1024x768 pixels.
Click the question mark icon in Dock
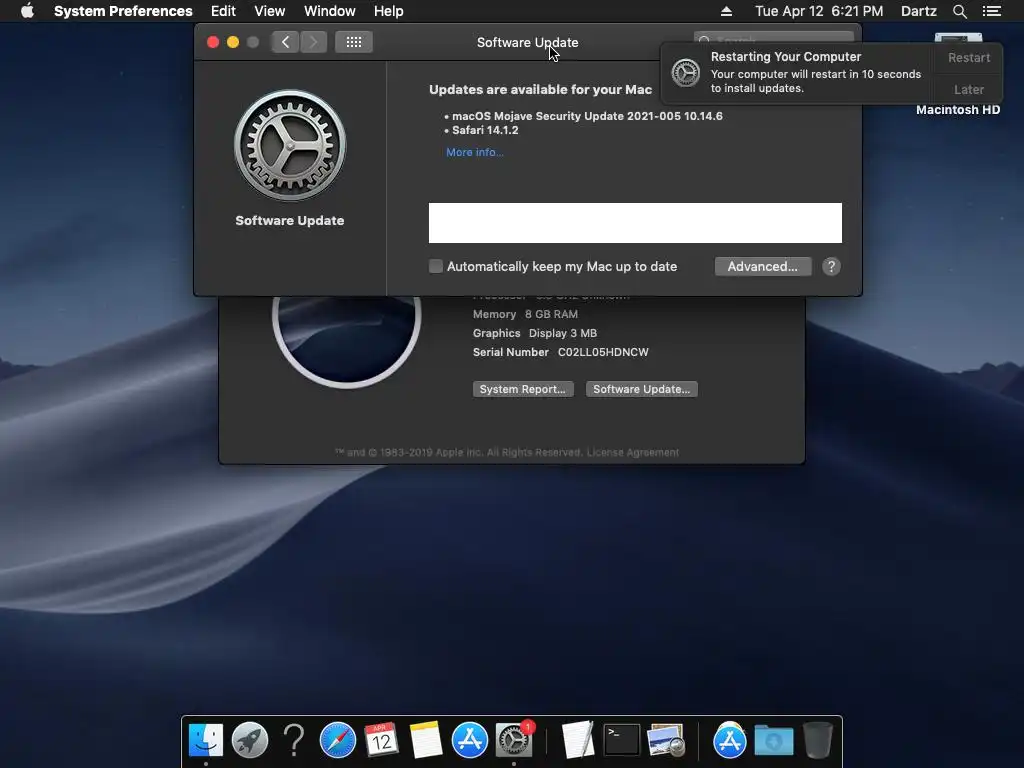tap(294, 740)
